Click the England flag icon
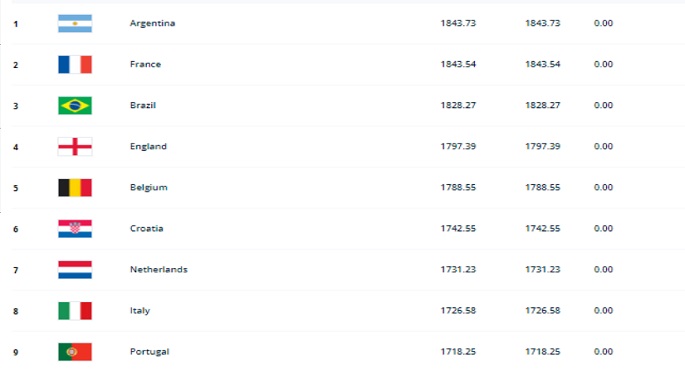 (x=75, y=146)
